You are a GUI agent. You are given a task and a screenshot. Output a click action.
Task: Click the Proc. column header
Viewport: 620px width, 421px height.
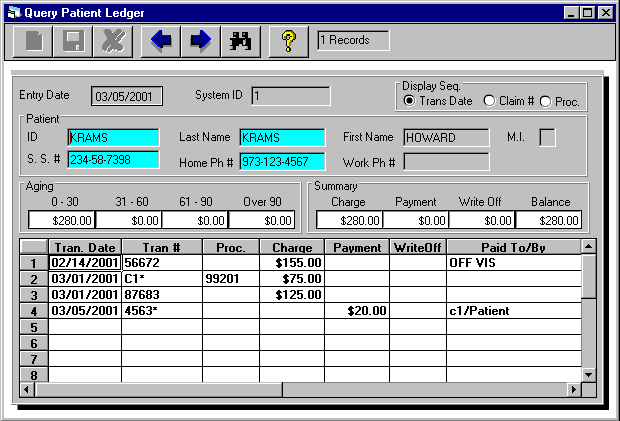pos(231,247)
